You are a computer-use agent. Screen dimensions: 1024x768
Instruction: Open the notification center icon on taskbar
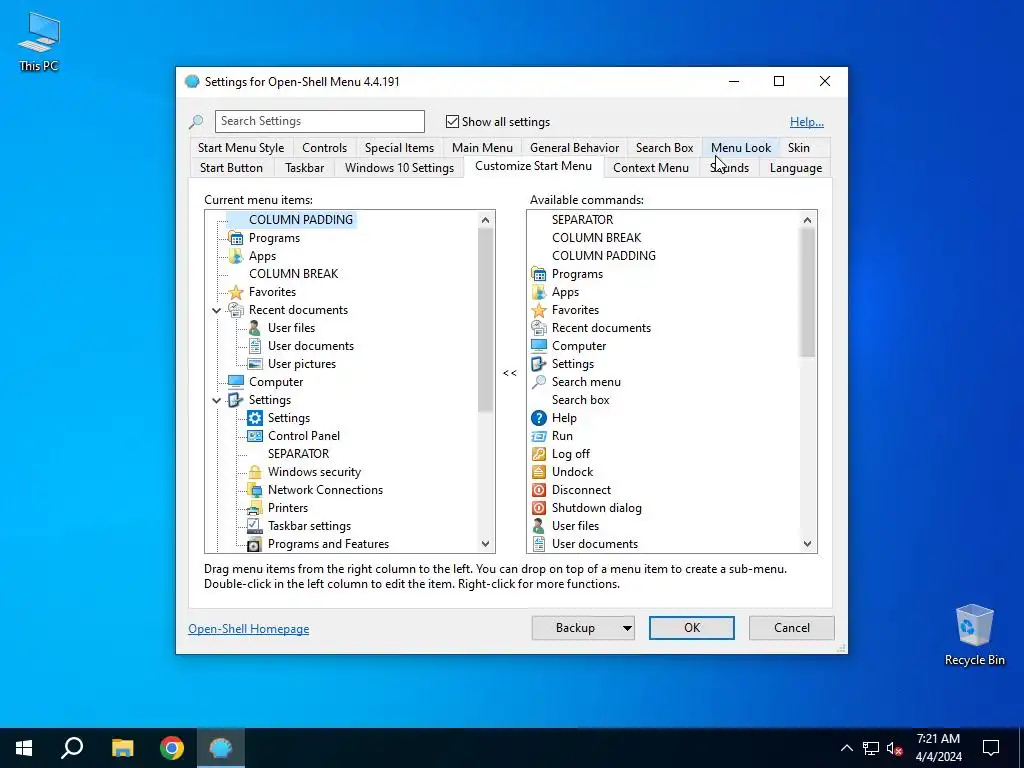(x=991, y=748)
